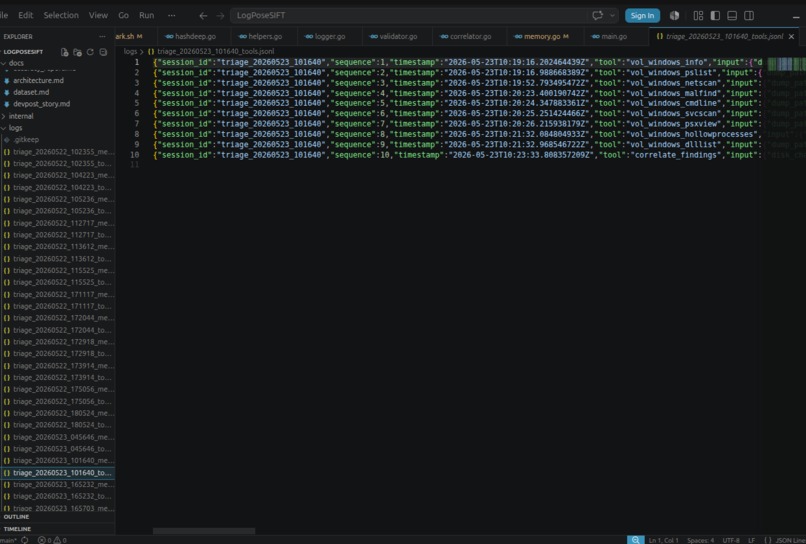806x544 pixels.
Task: Click the New File icon in Explorer header
Action: tap(64, 52)
